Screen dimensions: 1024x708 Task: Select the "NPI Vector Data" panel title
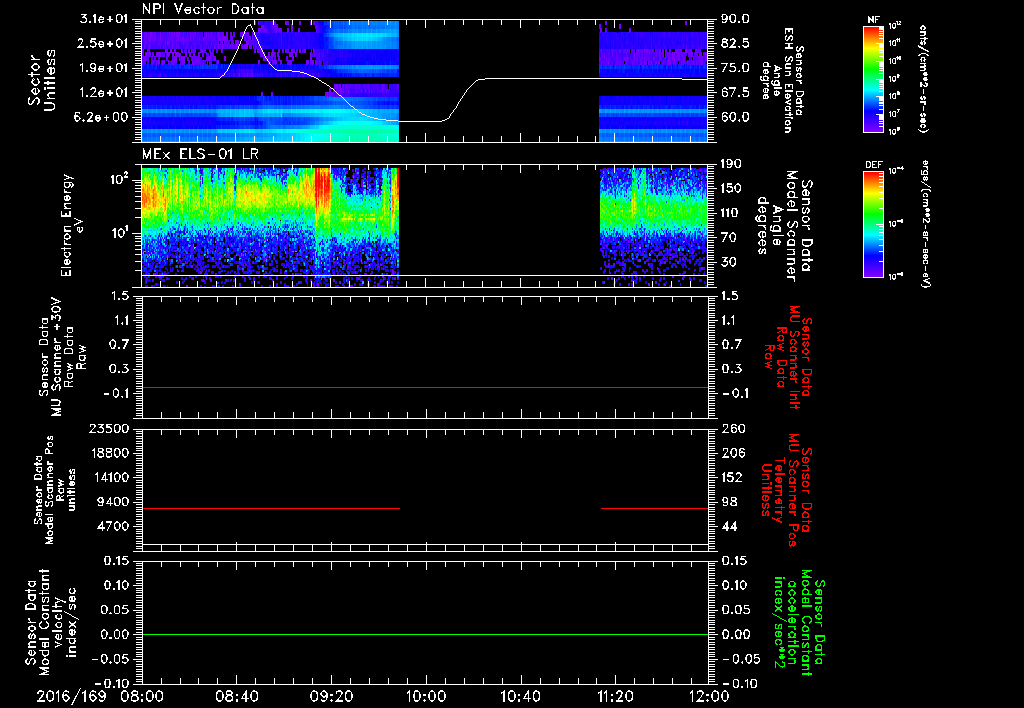coord(204,9)
